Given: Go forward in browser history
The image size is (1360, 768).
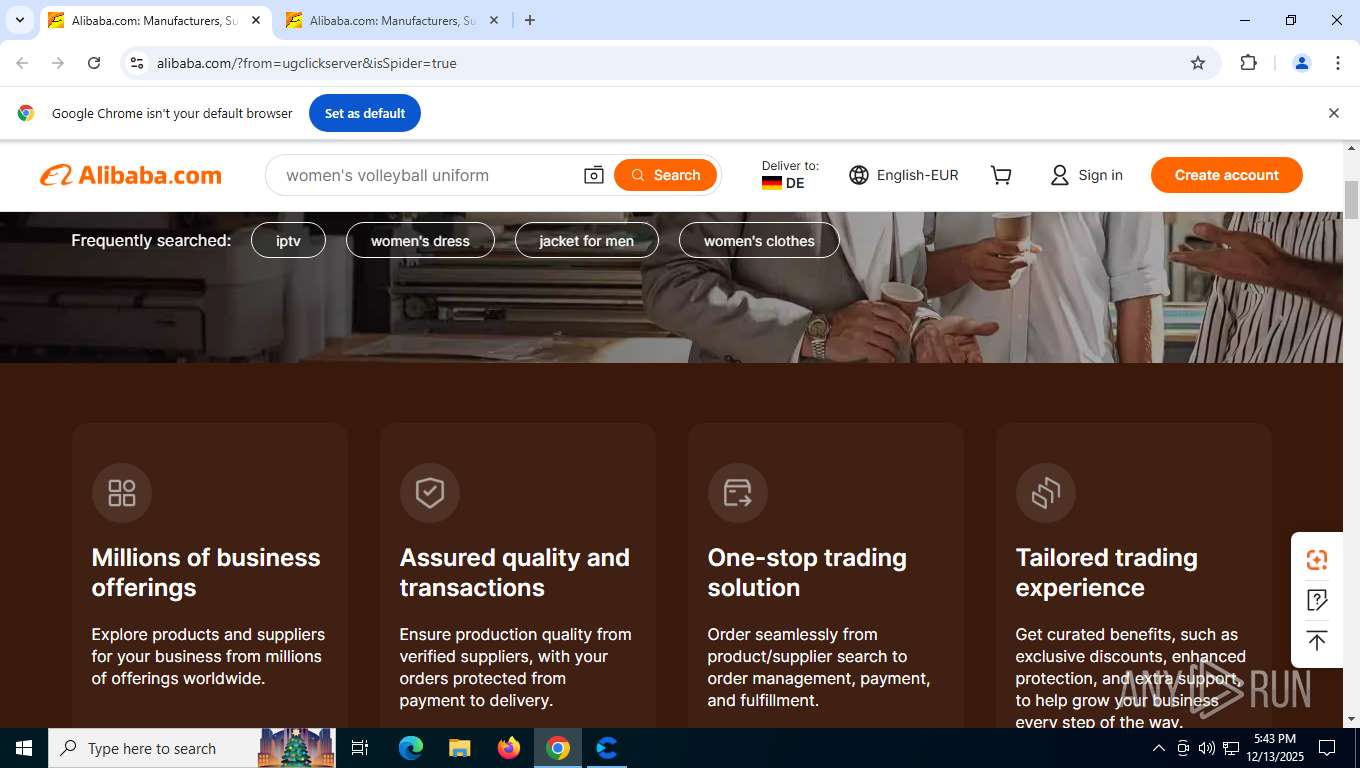Looking at the screenshot, I should pos(58,63).
